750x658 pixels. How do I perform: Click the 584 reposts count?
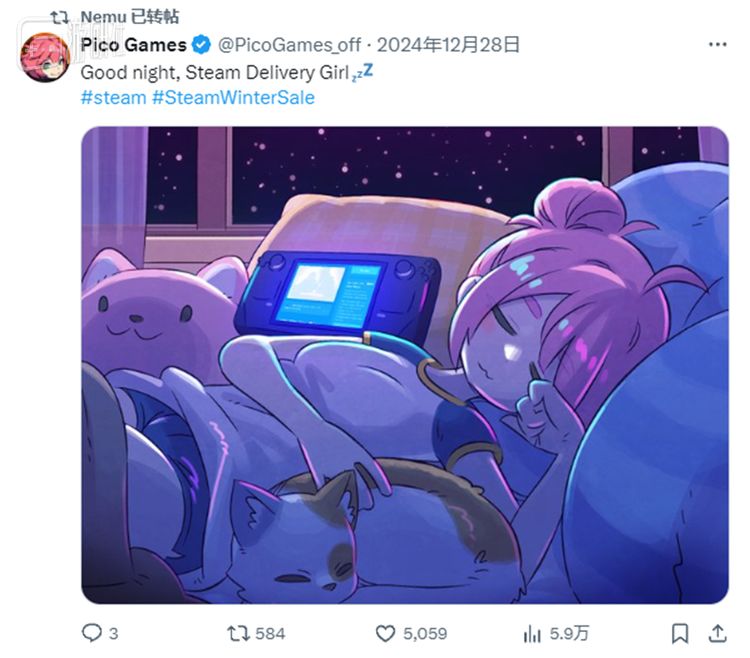pyautogui.click(x=270, y=633)
